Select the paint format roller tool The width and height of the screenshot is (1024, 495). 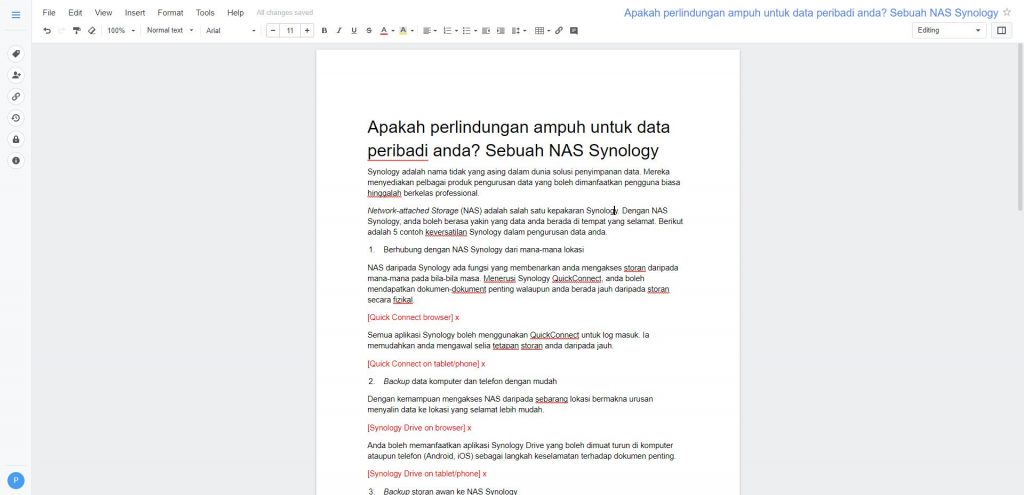coord(76,30)
